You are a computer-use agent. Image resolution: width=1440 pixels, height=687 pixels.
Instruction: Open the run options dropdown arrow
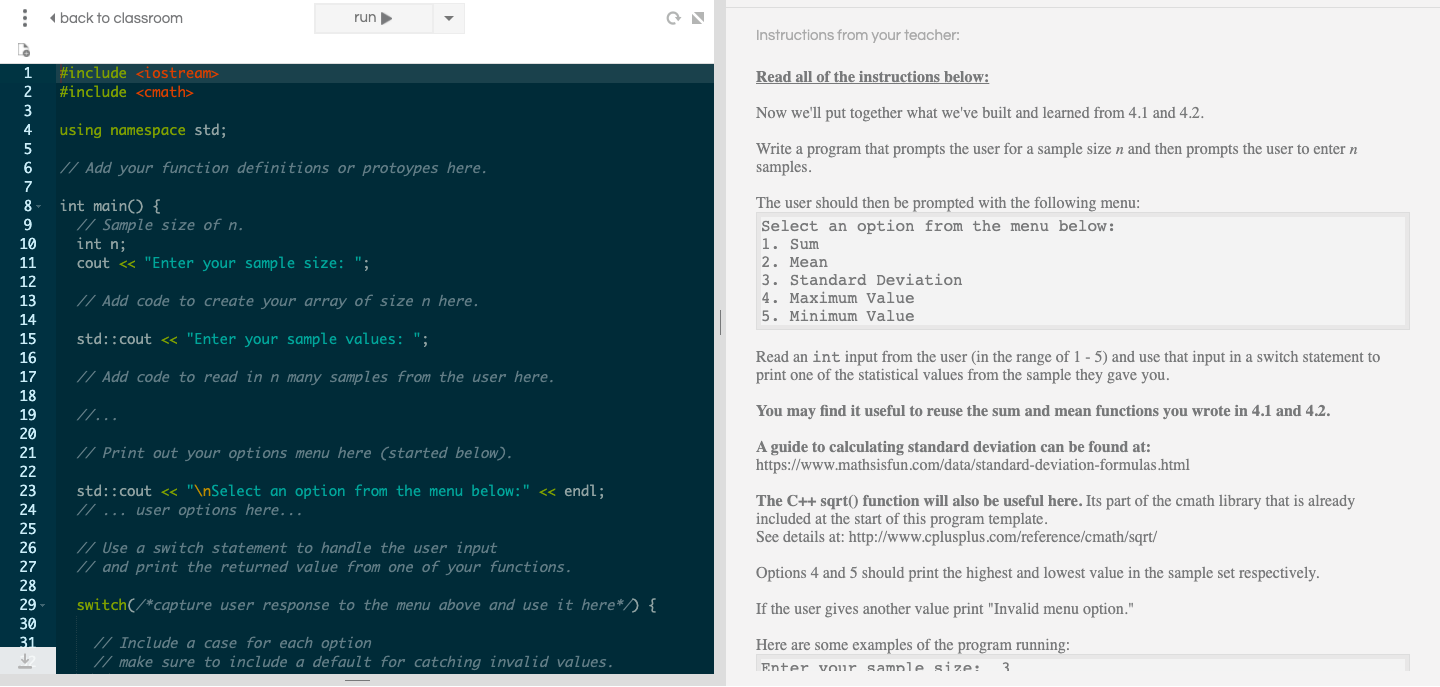[x=449, y=18]
